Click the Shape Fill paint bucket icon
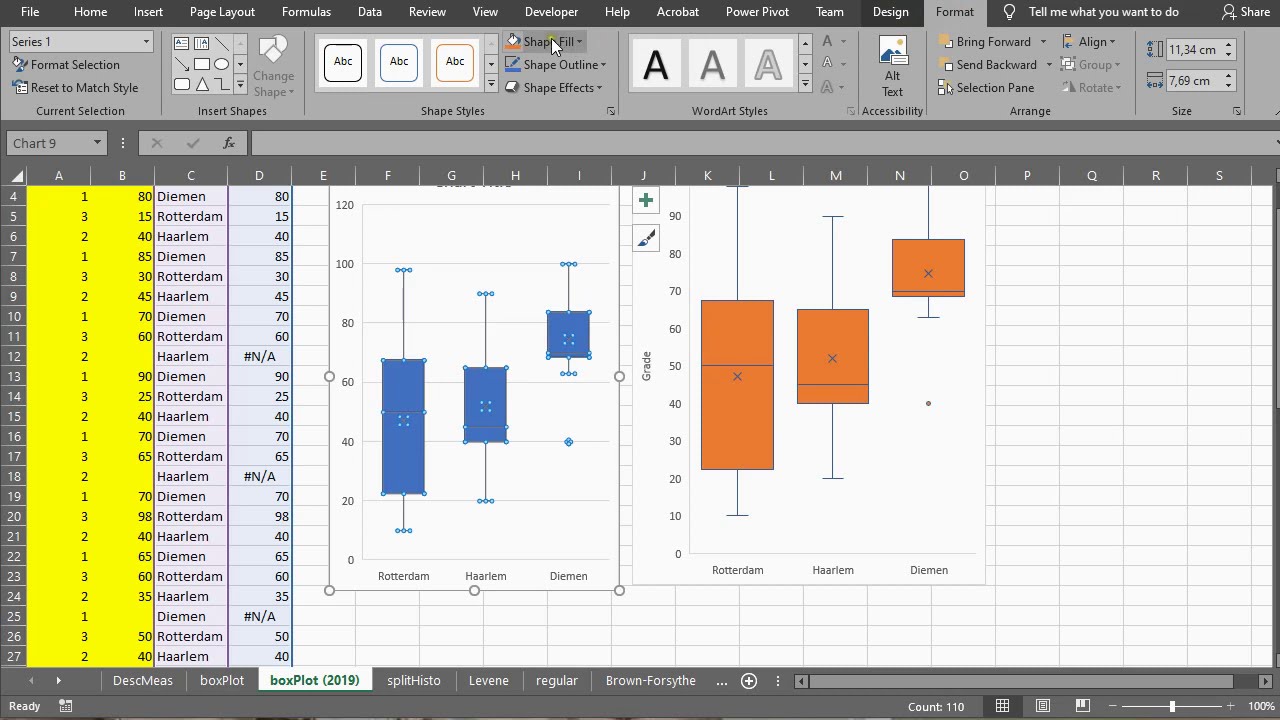The height and width of the screenshot is (720, 1280). tap(513, 42)
